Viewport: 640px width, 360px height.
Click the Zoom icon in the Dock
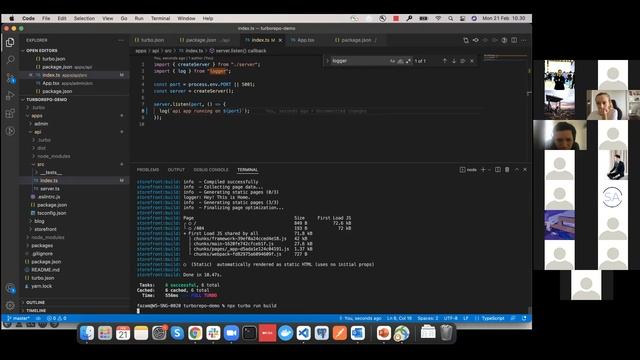pos(231,333)
